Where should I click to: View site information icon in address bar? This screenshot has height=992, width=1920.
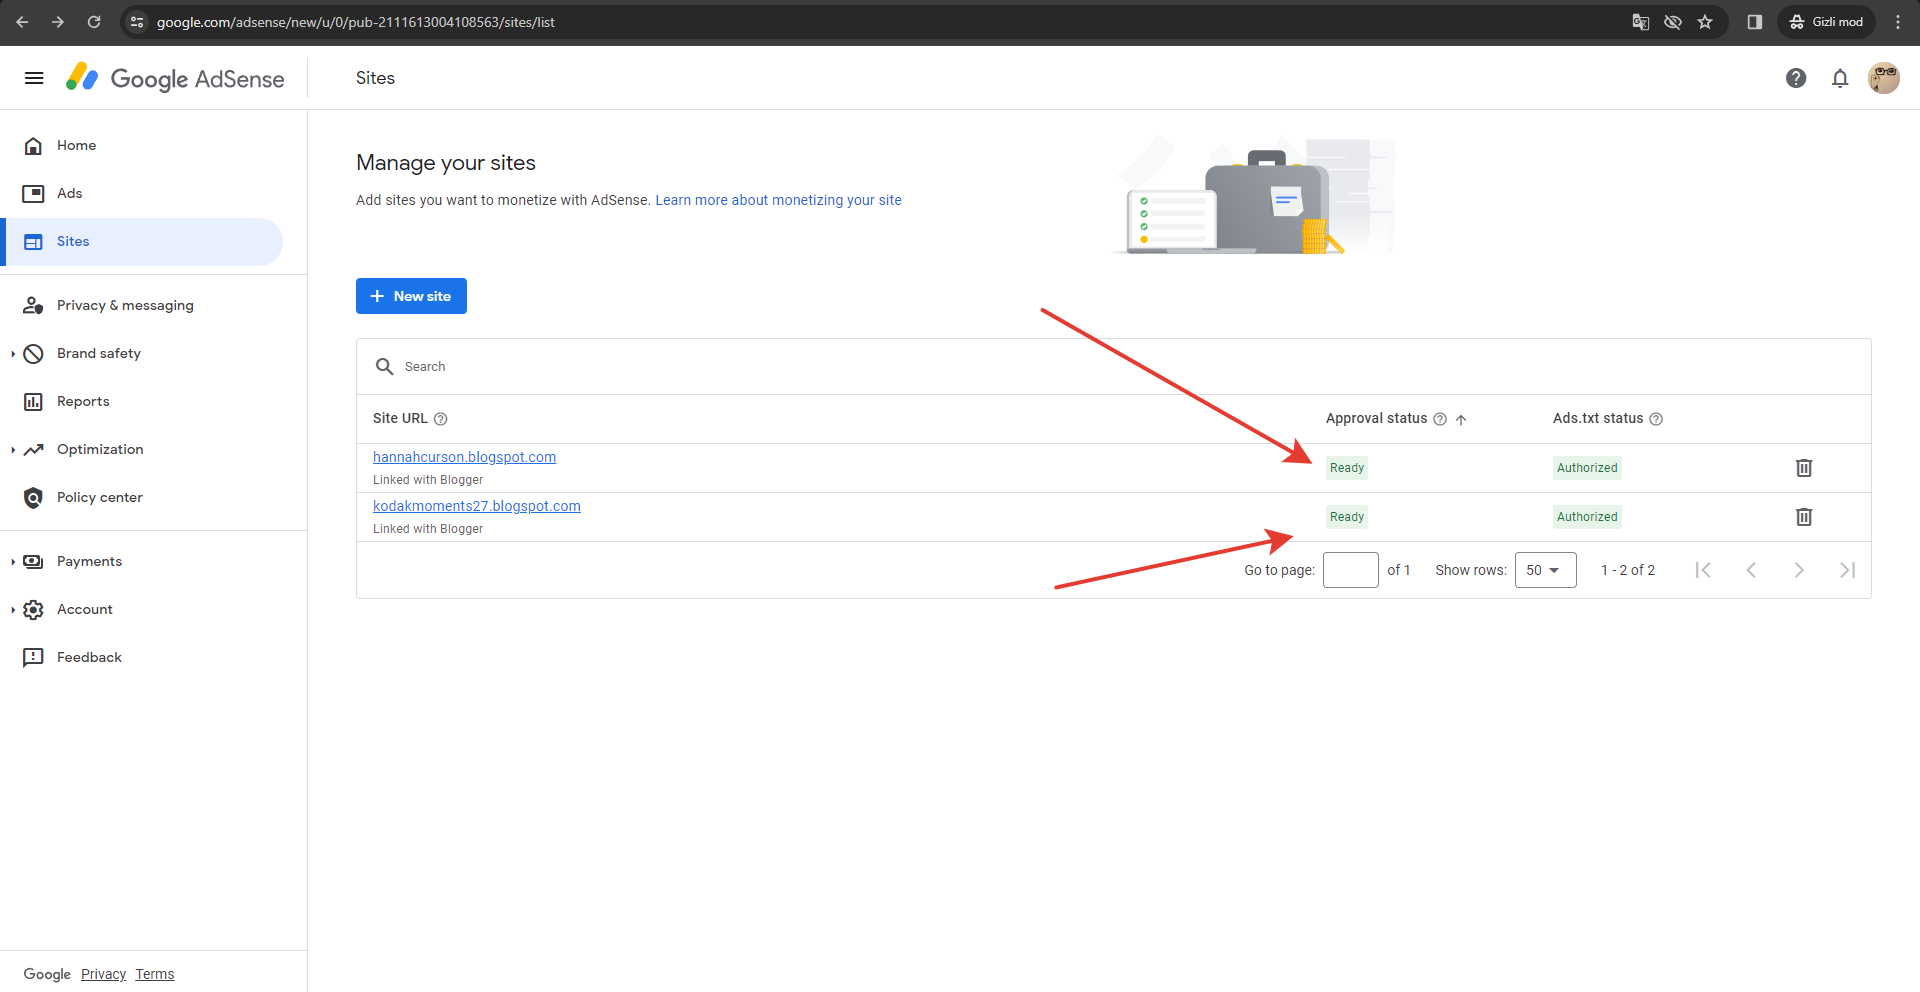pyautogui.click(x=138, y=22)
